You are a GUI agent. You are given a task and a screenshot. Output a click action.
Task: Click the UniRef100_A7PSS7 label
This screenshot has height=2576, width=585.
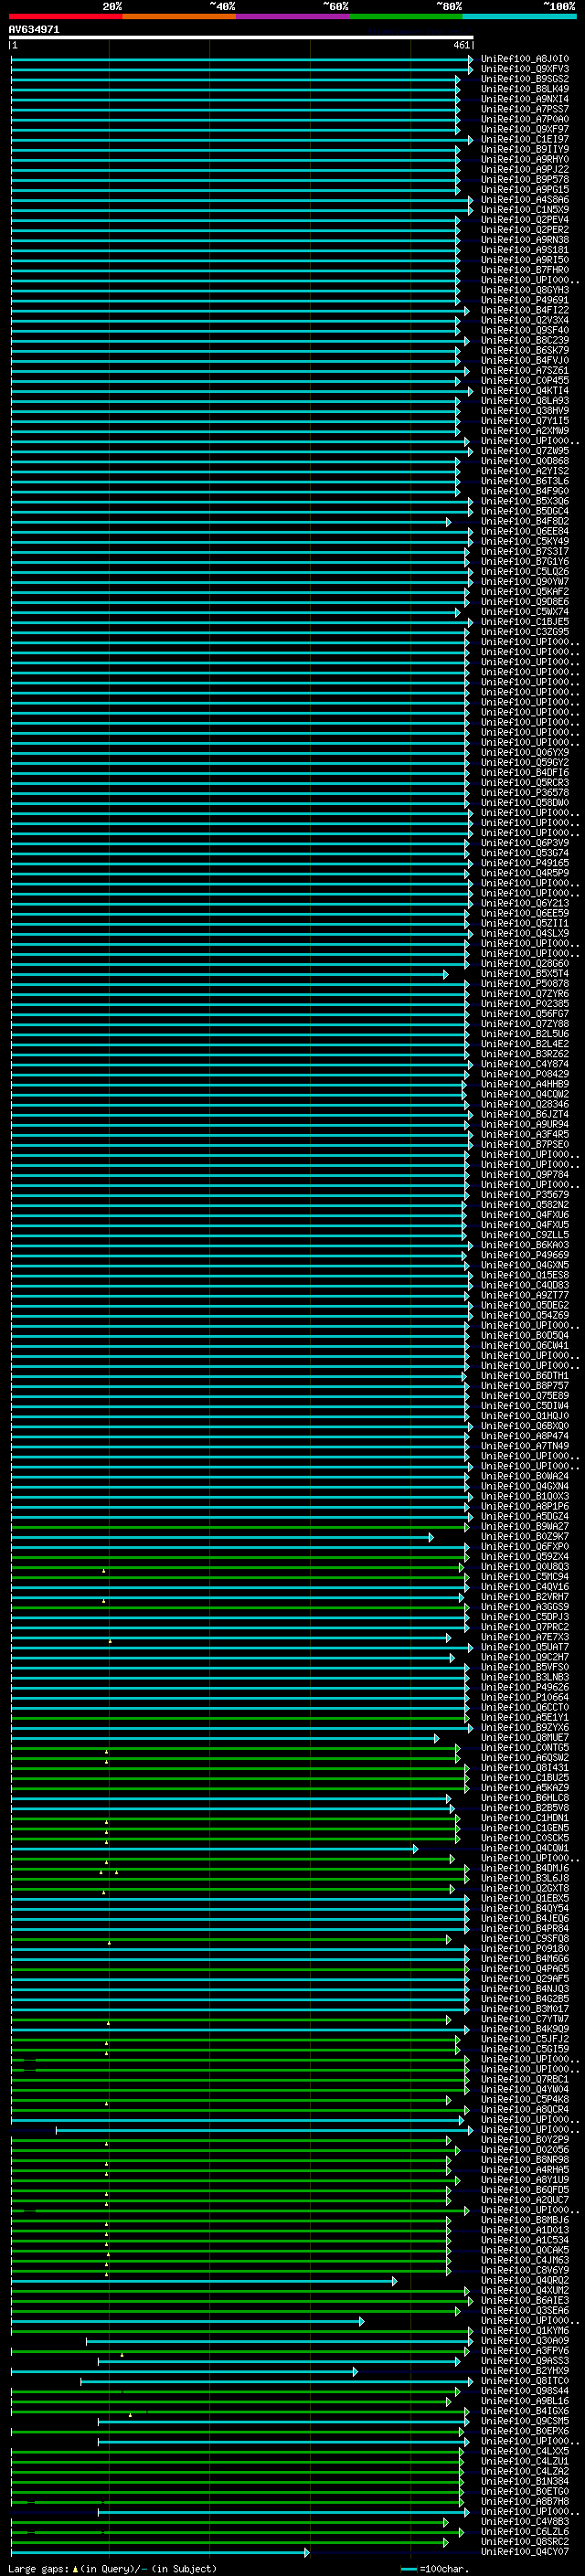[x=524, y=109]
